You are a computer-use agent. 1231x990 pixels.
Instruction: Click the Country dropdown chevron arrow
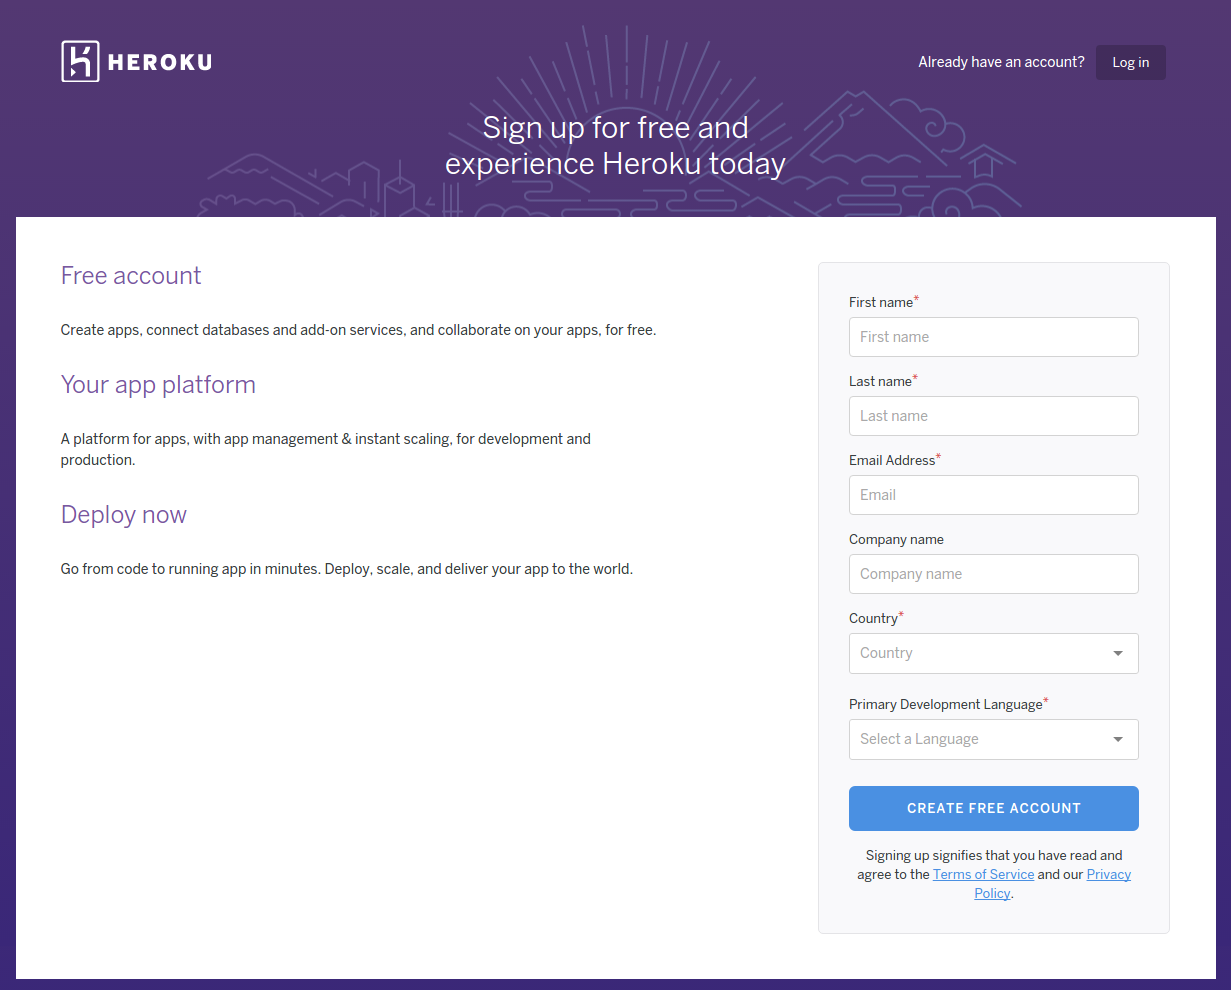click(x=1118, y=653)
